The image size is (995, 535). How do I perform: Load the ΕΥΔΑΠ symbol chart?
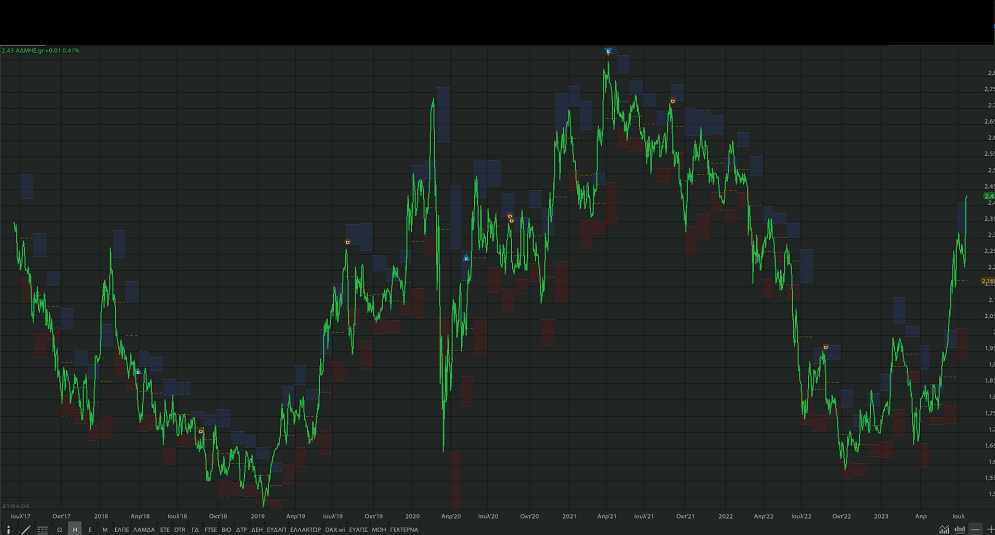[277, 529]
